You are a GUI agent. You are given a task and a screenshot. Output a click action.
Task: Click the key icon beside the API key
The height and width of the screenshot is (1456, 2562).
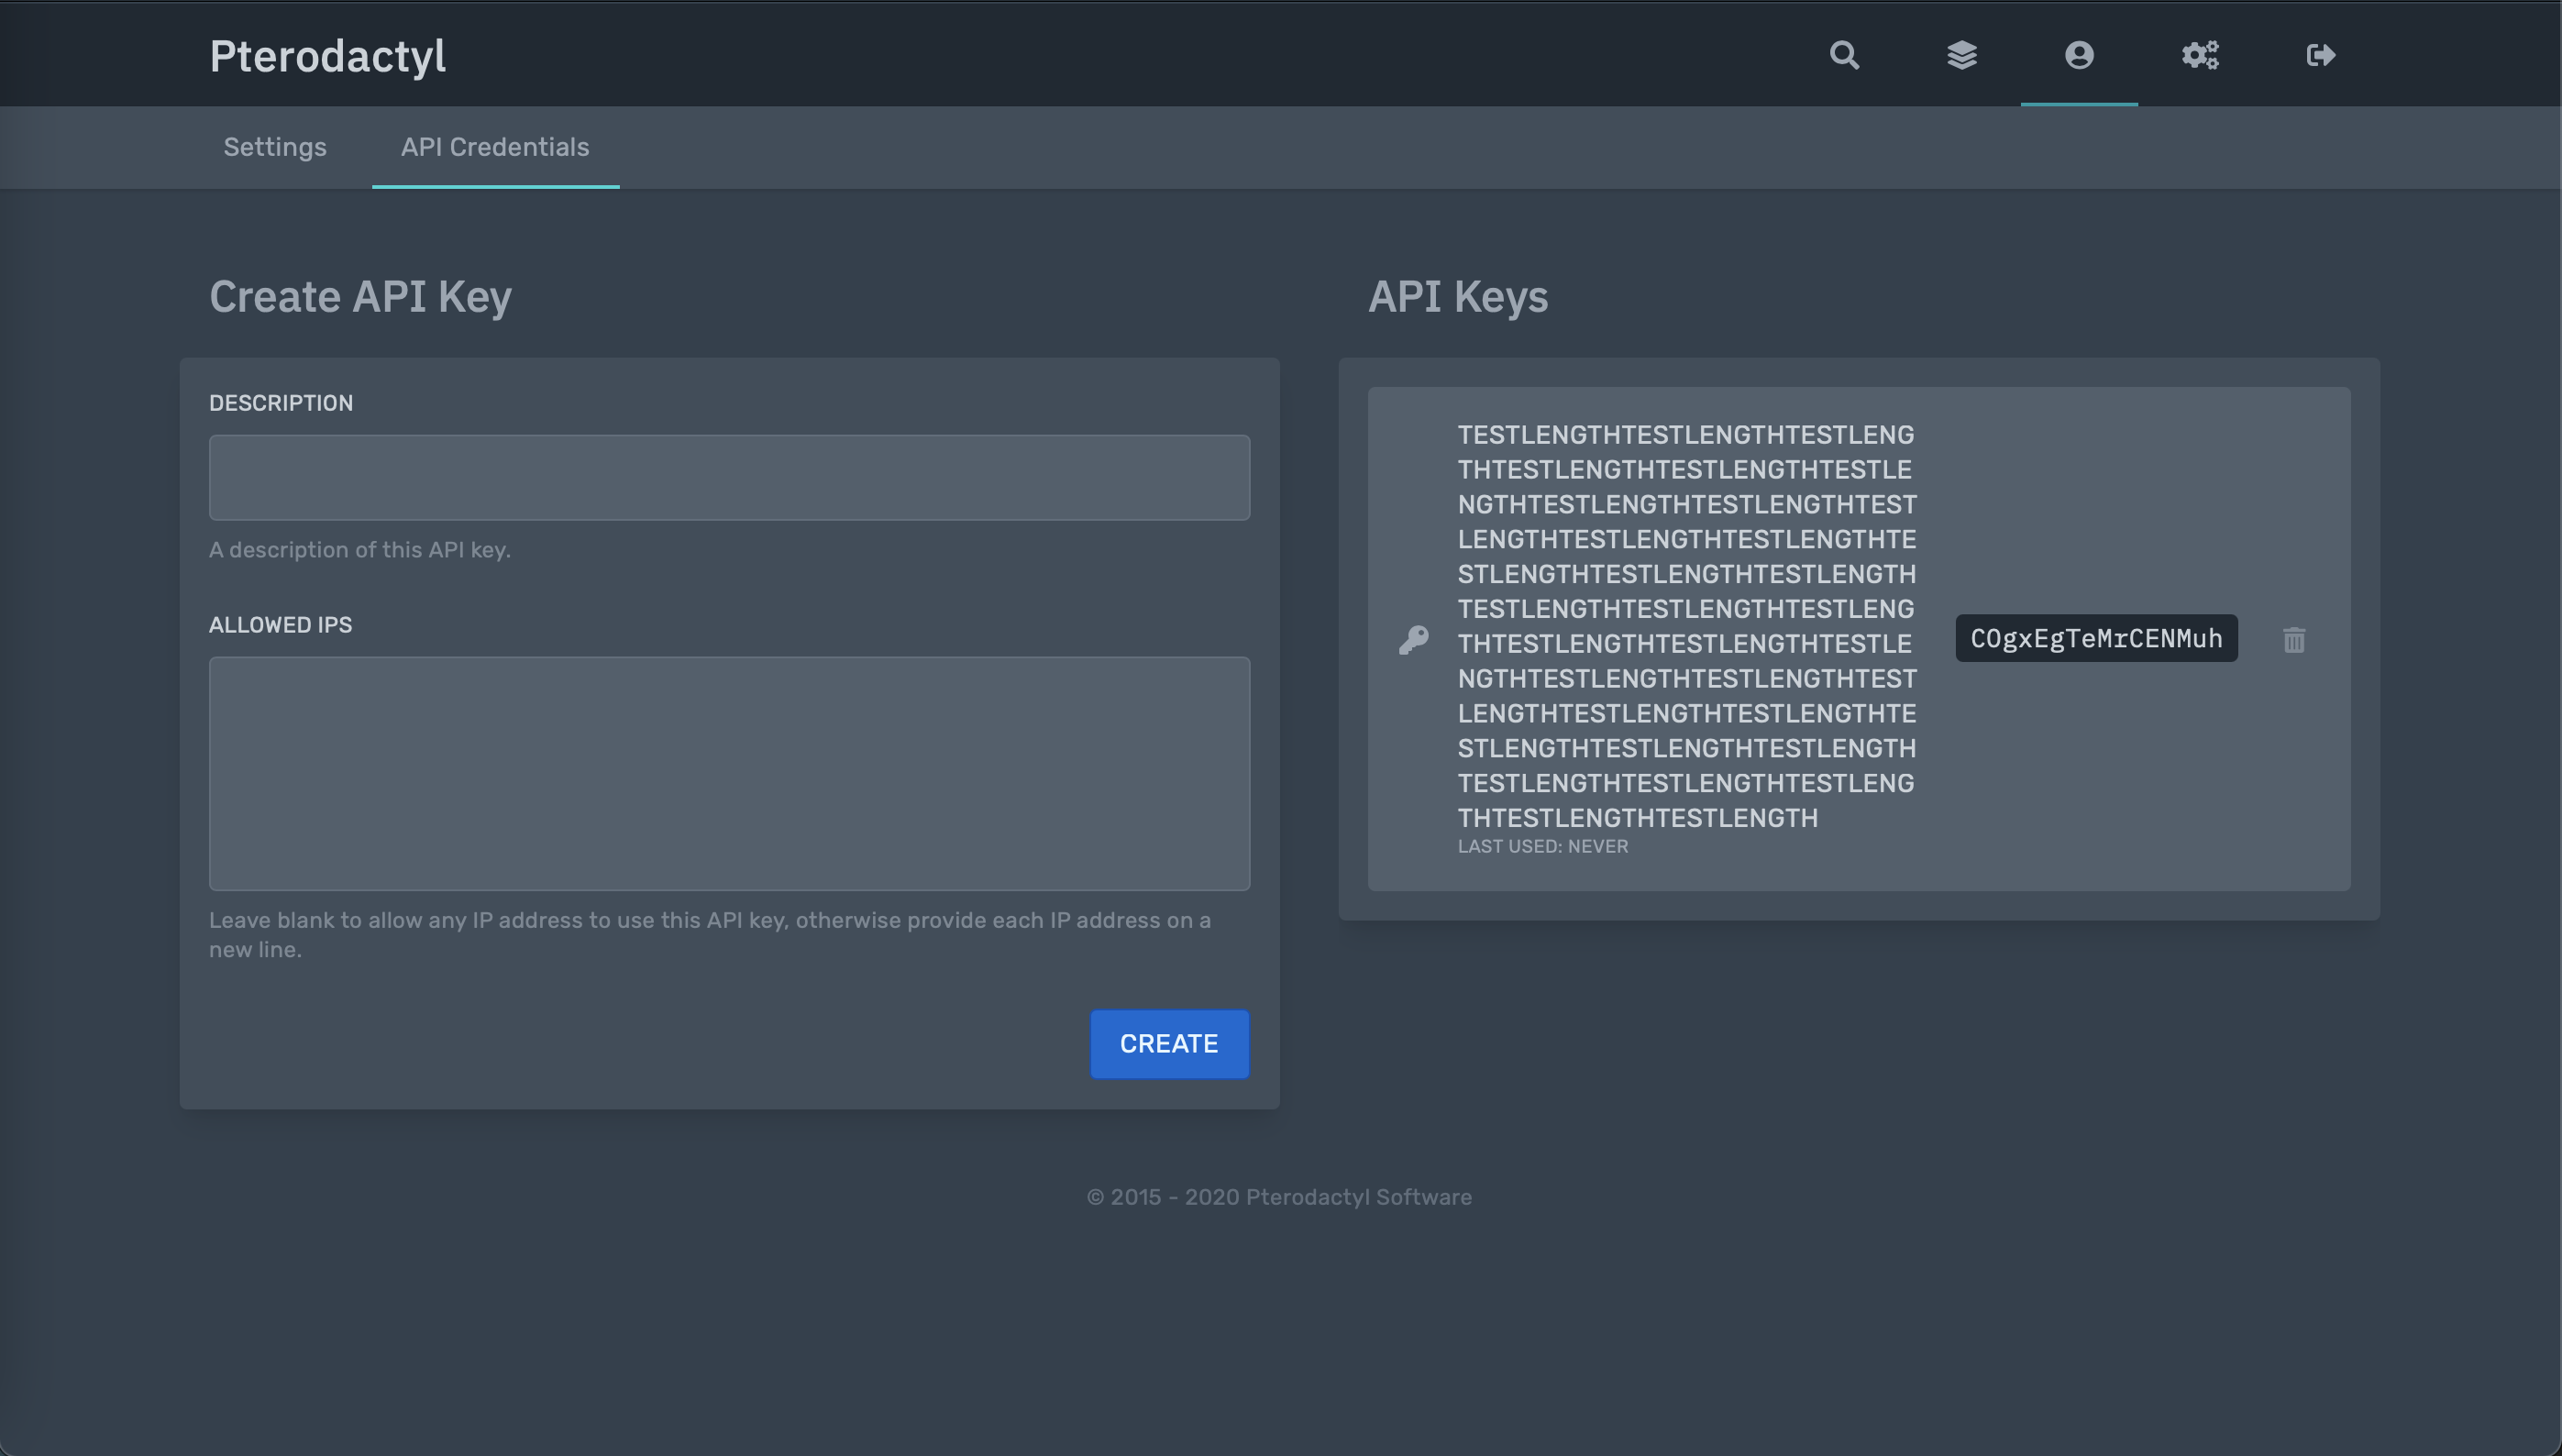(x=1415, y=639)
